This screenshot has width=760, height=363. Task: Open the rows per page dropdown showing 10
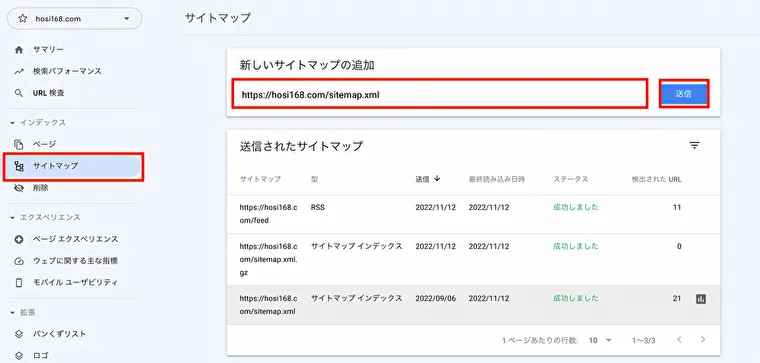pos(601,340)
